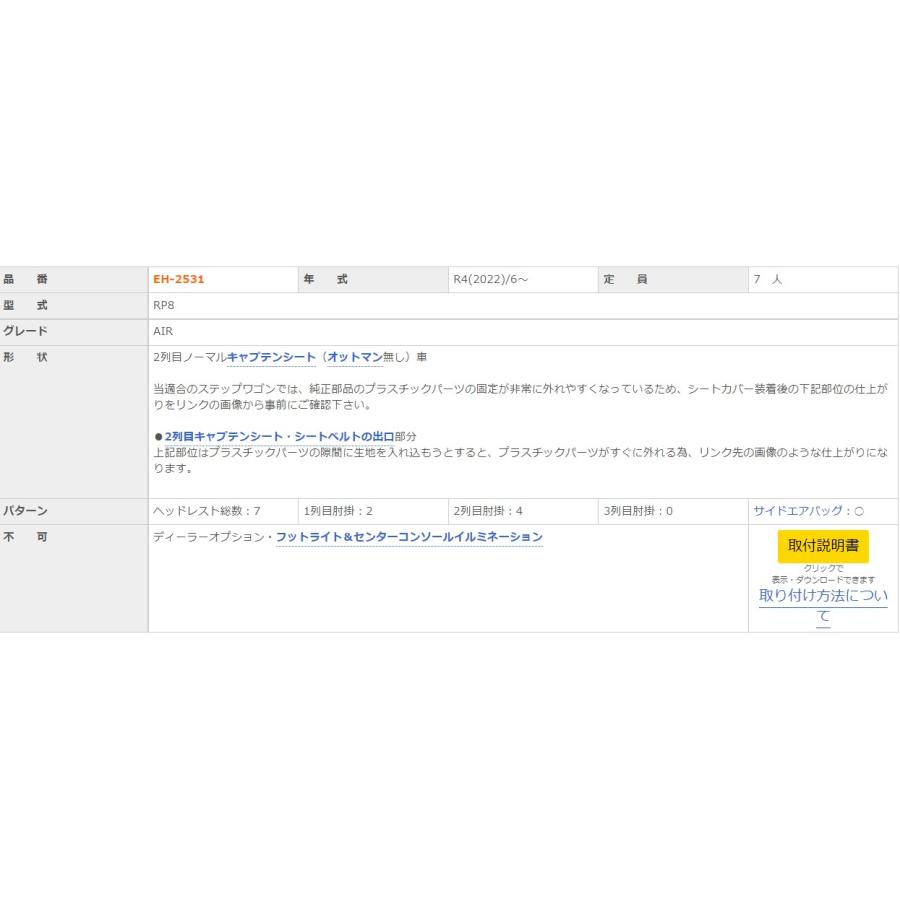Click the R4(2022)/6～ year value

(490, 280)
